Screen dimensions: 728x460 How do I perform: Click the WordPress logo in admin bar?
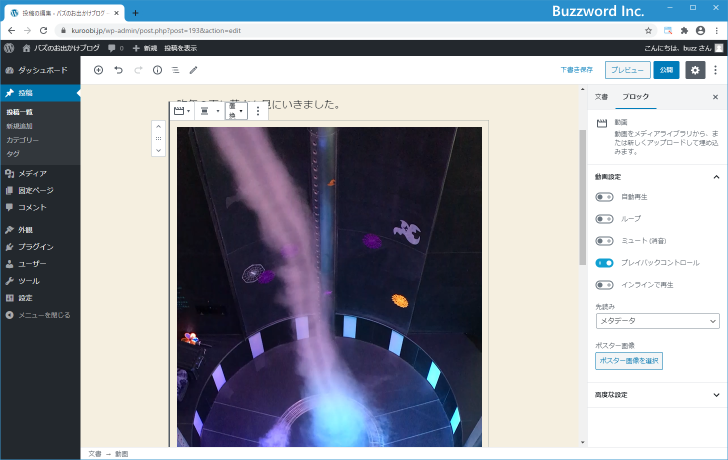tap(9, 48)
